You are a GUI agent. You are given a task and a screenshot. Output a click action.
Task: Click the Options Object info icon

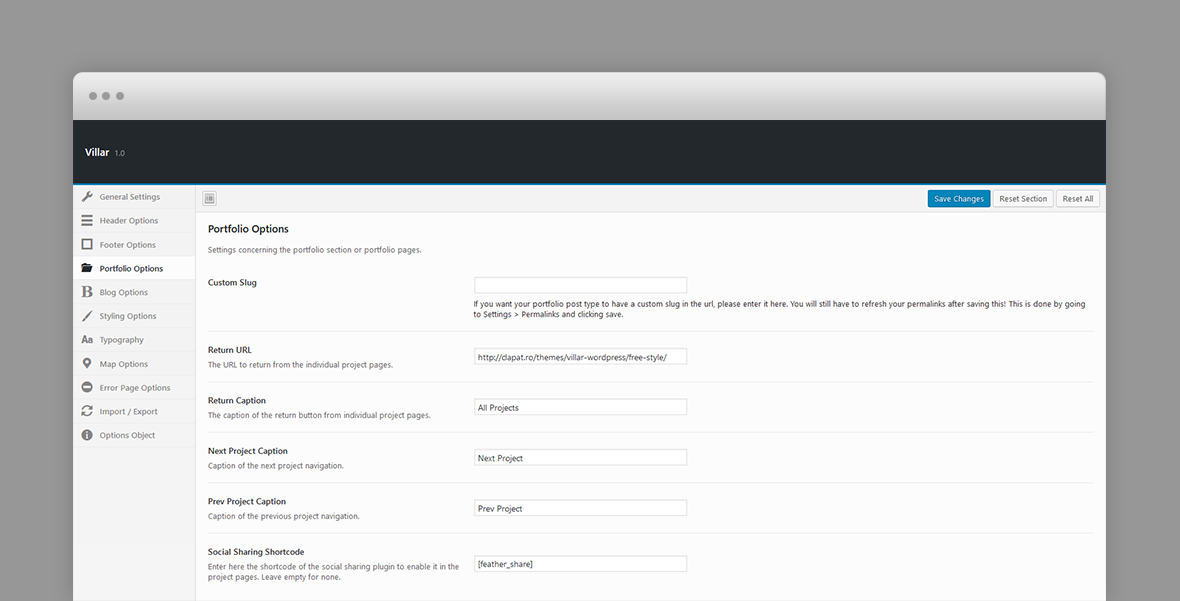click(x=87, y=435)
